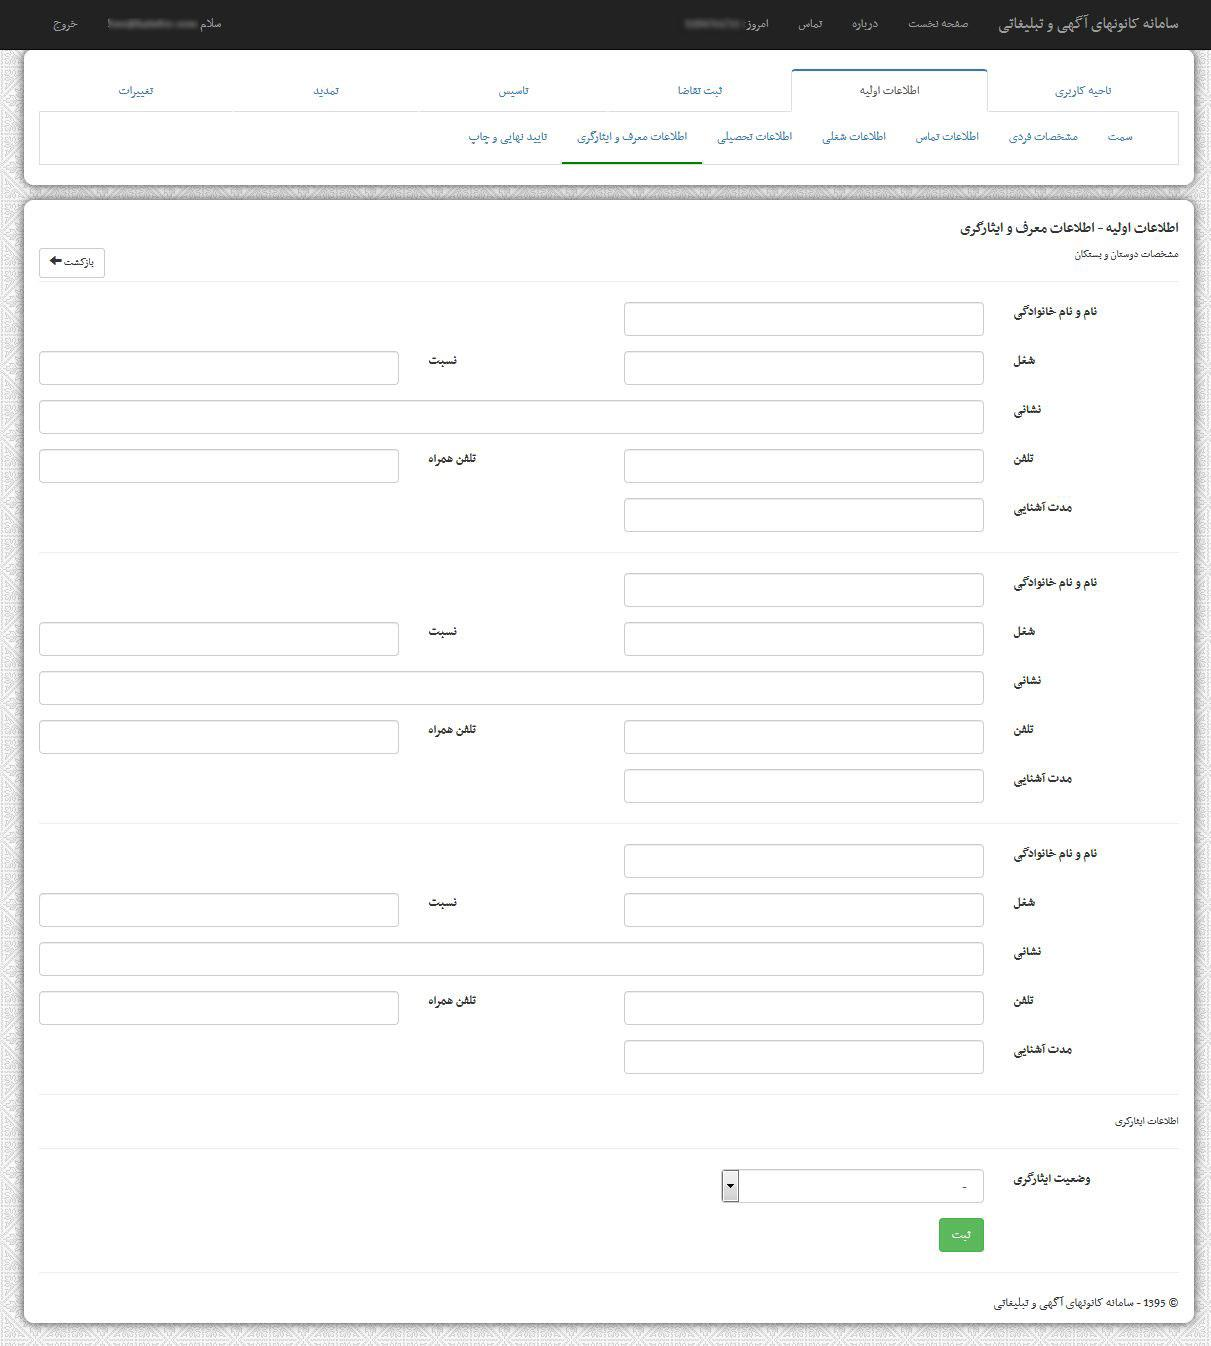Focus the third person's نشانی address field
The image size is (1211, 1346).
tap(511, 959)
